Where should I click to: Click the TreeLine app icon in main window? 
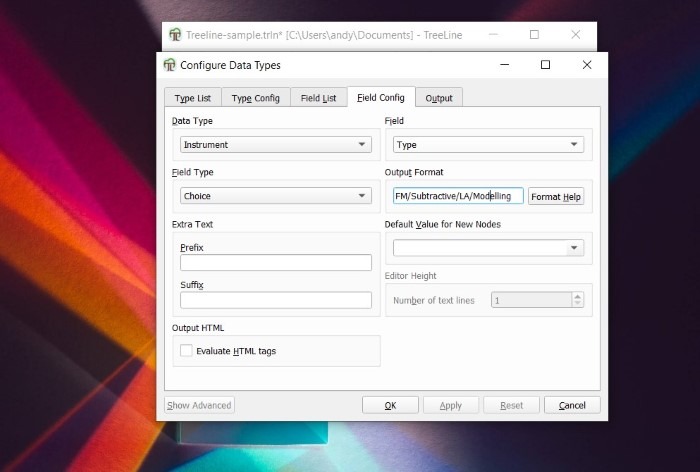tap(176, 35)
